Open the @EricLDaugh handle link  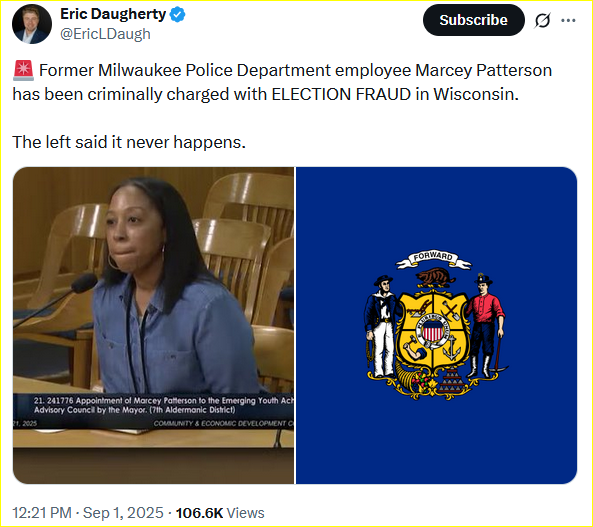[106, 34]
